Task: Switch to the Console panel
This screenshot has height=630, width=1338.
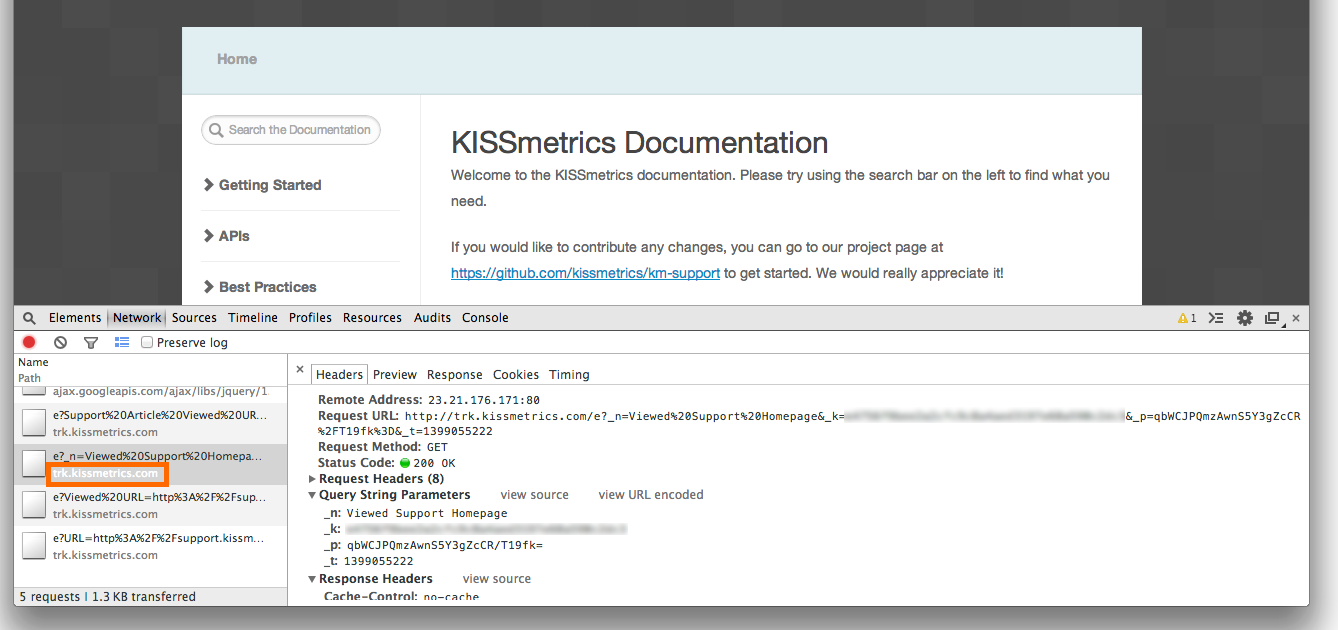Action: tap(485, 318)
